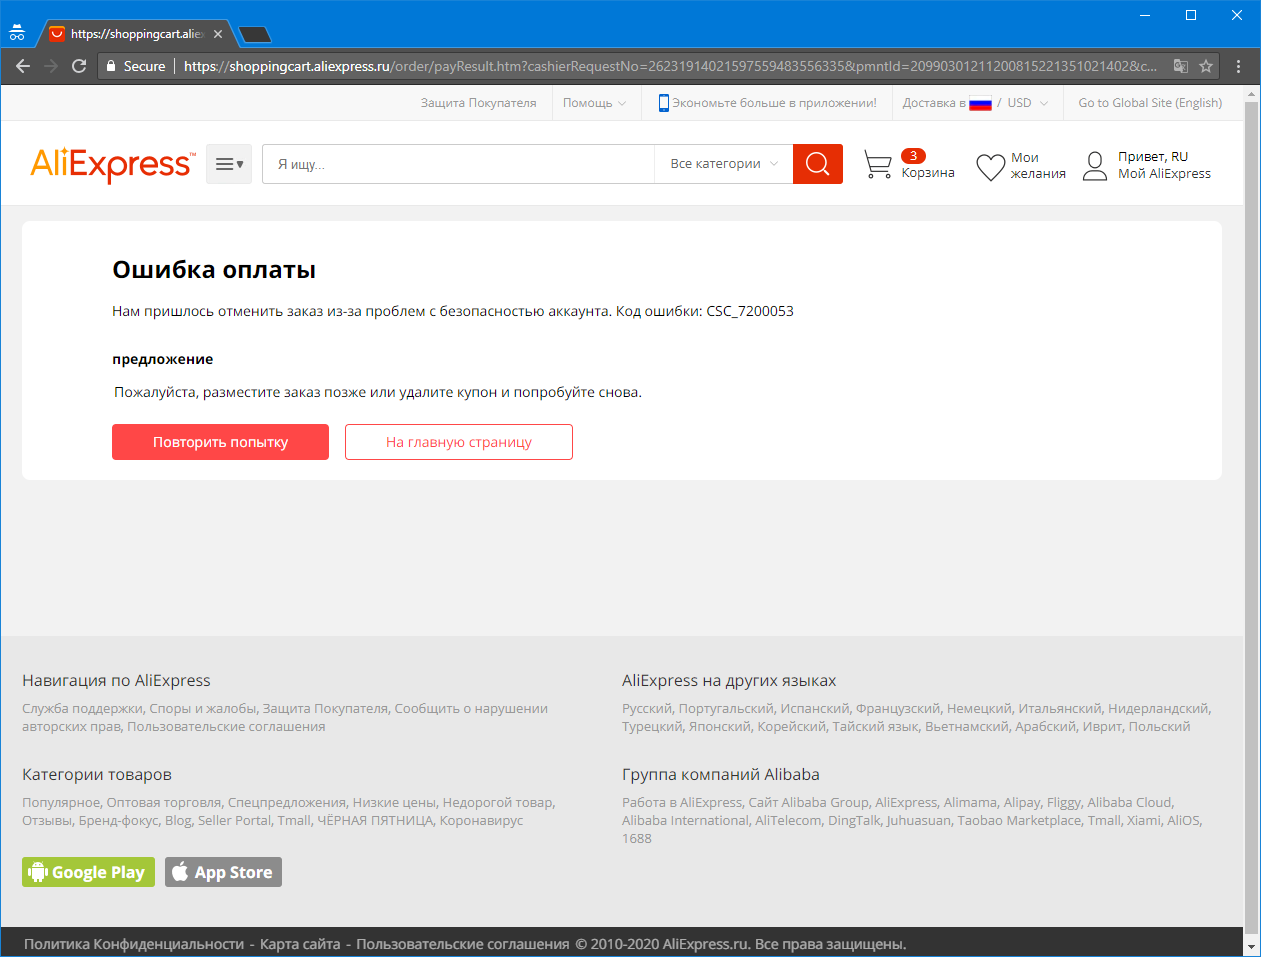Click the address bar URL
This screenshot has width=1261, height=957.
pos(670,66)
